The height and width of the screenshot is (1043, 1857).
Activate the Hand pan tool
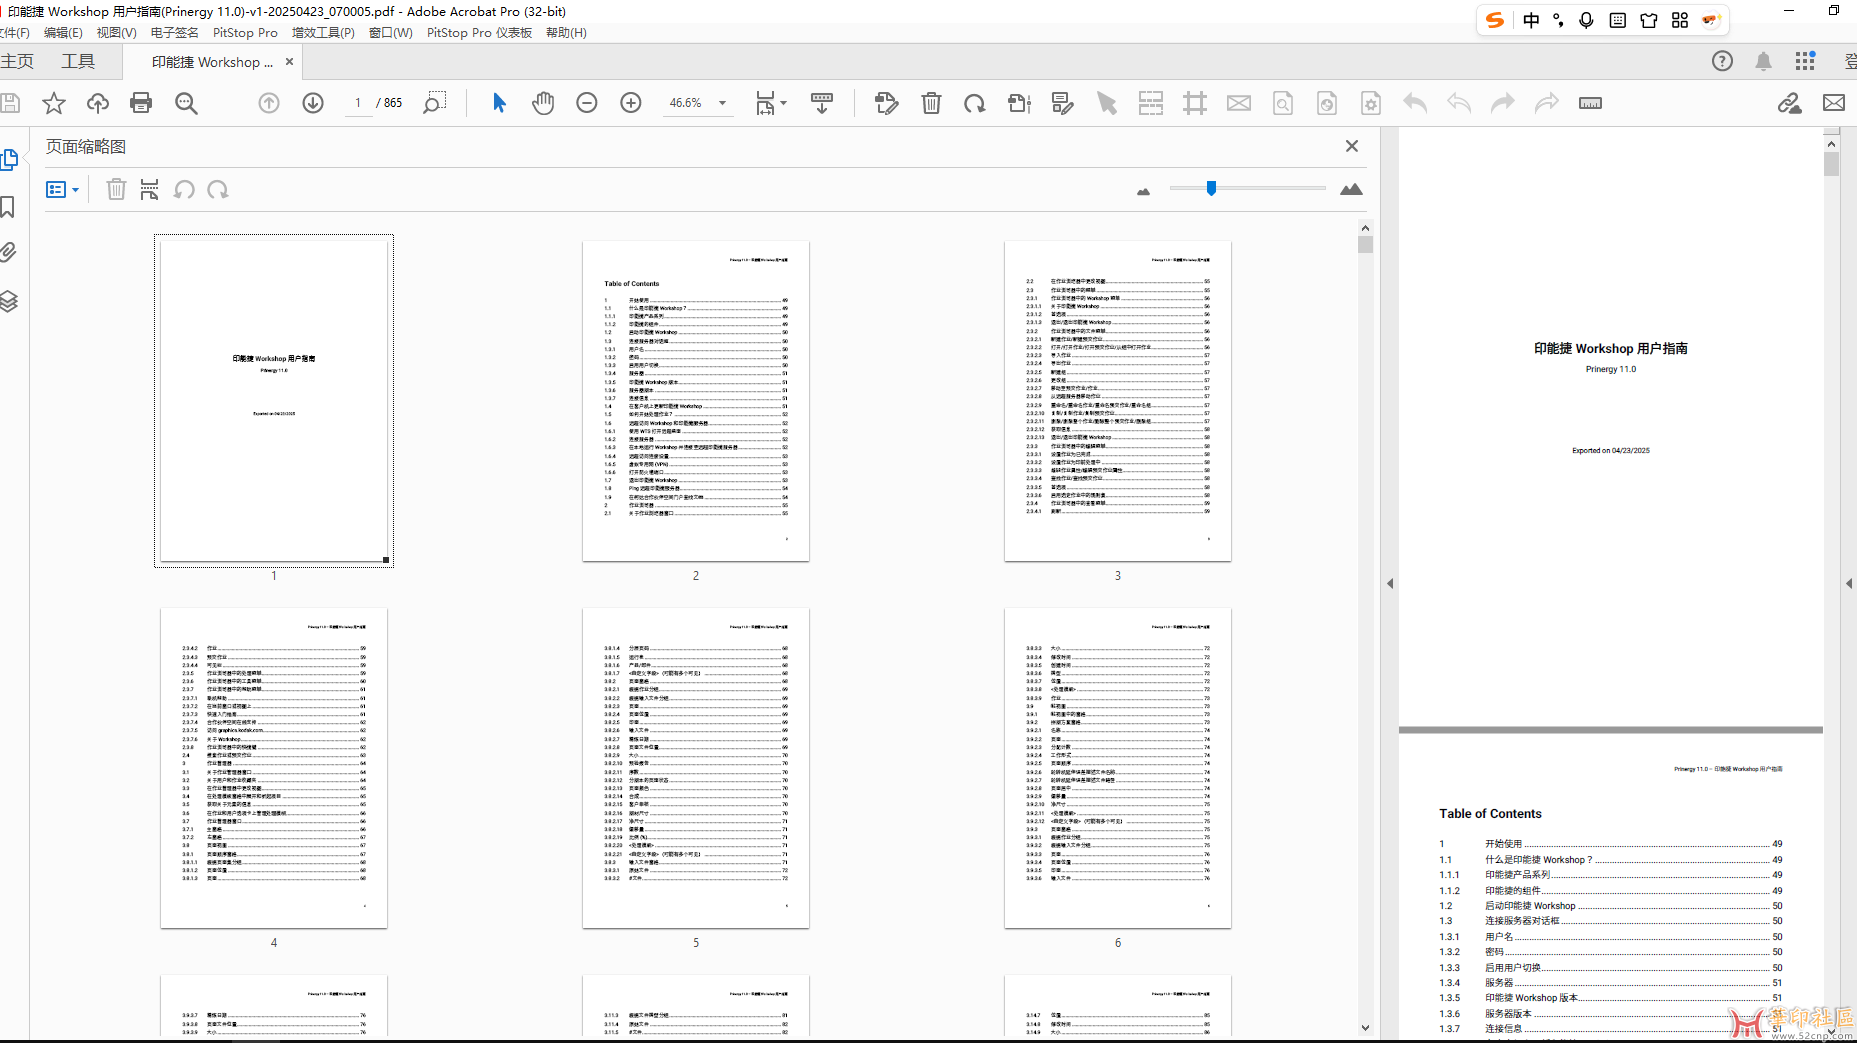coord(543,103)
